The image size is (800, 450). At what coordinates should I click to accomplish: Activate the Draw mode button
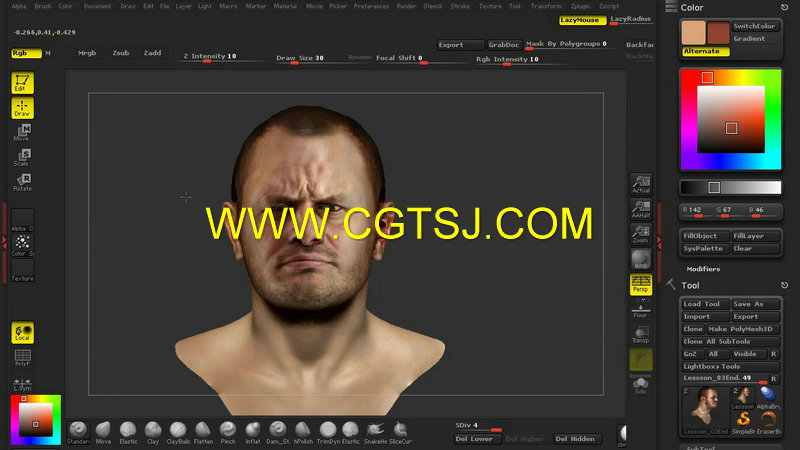(22, 108)
